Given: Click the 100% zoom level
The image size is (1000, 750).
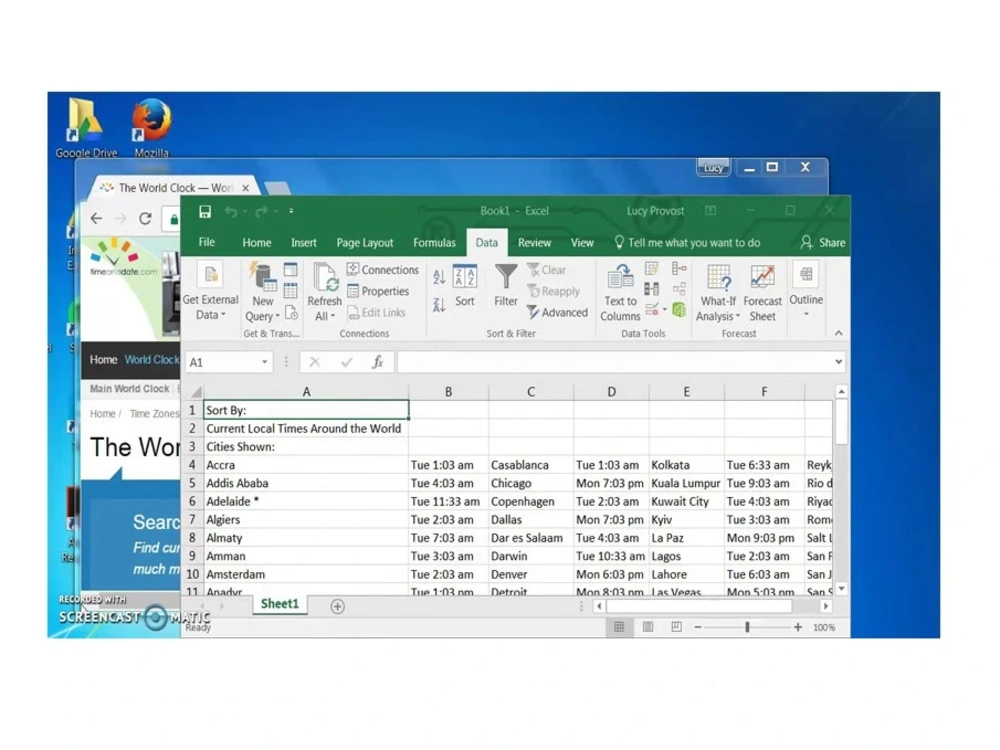Looking at the screenshot, I should (x=824, y=628).
